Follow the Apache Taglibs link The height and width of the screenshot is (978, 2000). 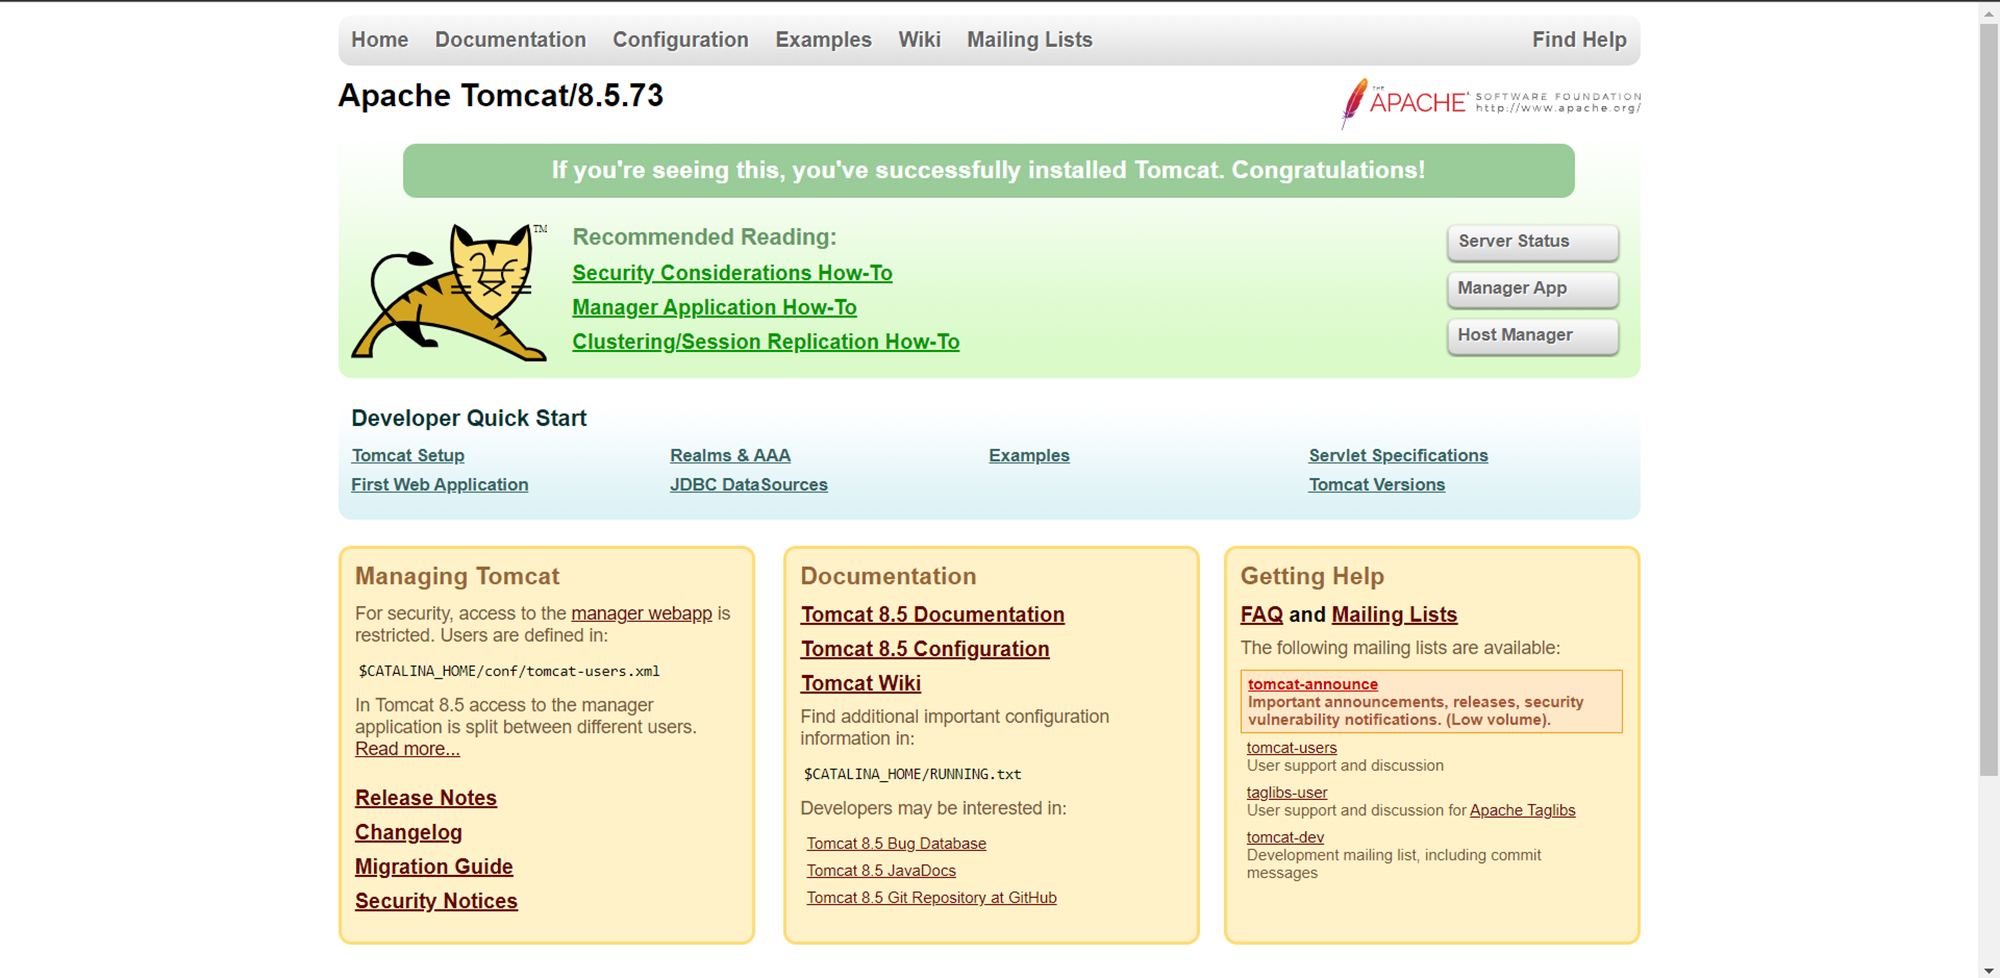pyautogui.click(x=1522, y=811)
